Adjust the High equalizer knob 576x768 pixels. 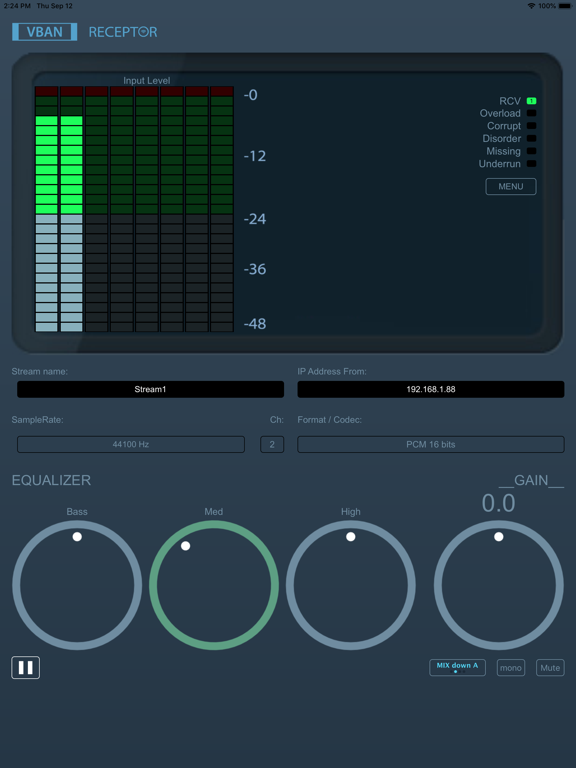pyautogui.click(x=351, y=585)
